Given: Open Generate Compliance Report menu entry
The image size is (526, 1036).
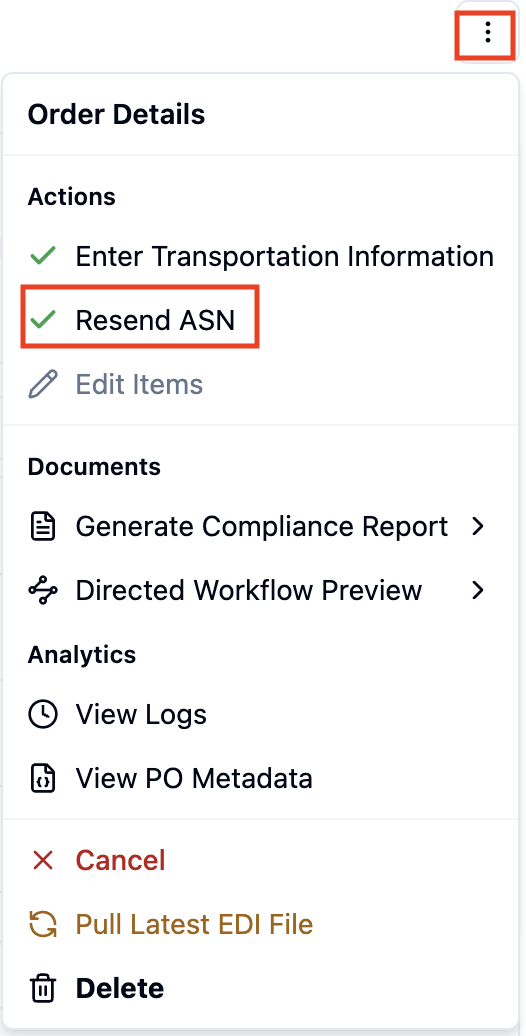Looking at the screenshot, I should pos(261,527).
